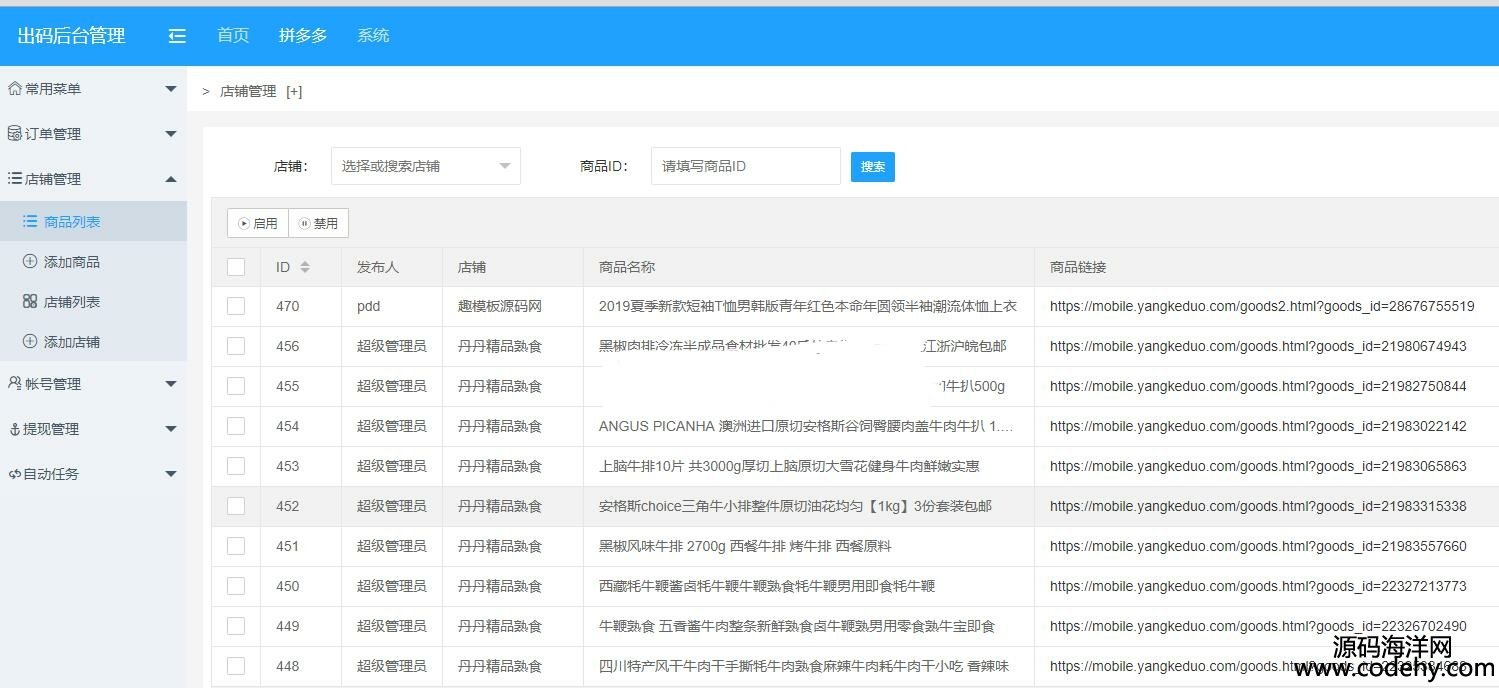Viewport: 1499px width, 688px height.
Task: Open 店铺列表 via its grid icon
Action: [x=30, y=302]
